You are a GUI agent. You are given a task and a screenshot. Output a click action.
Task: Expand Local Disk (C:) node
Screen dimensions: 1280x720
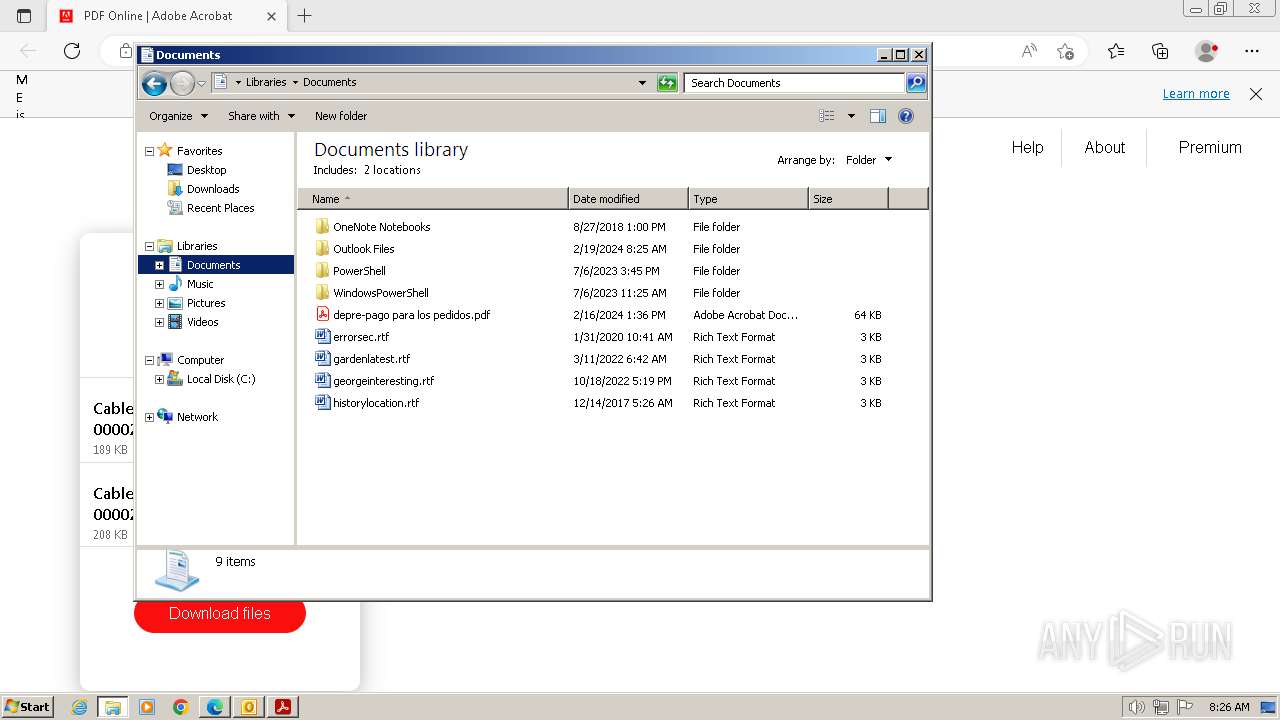tap(159, 379)
